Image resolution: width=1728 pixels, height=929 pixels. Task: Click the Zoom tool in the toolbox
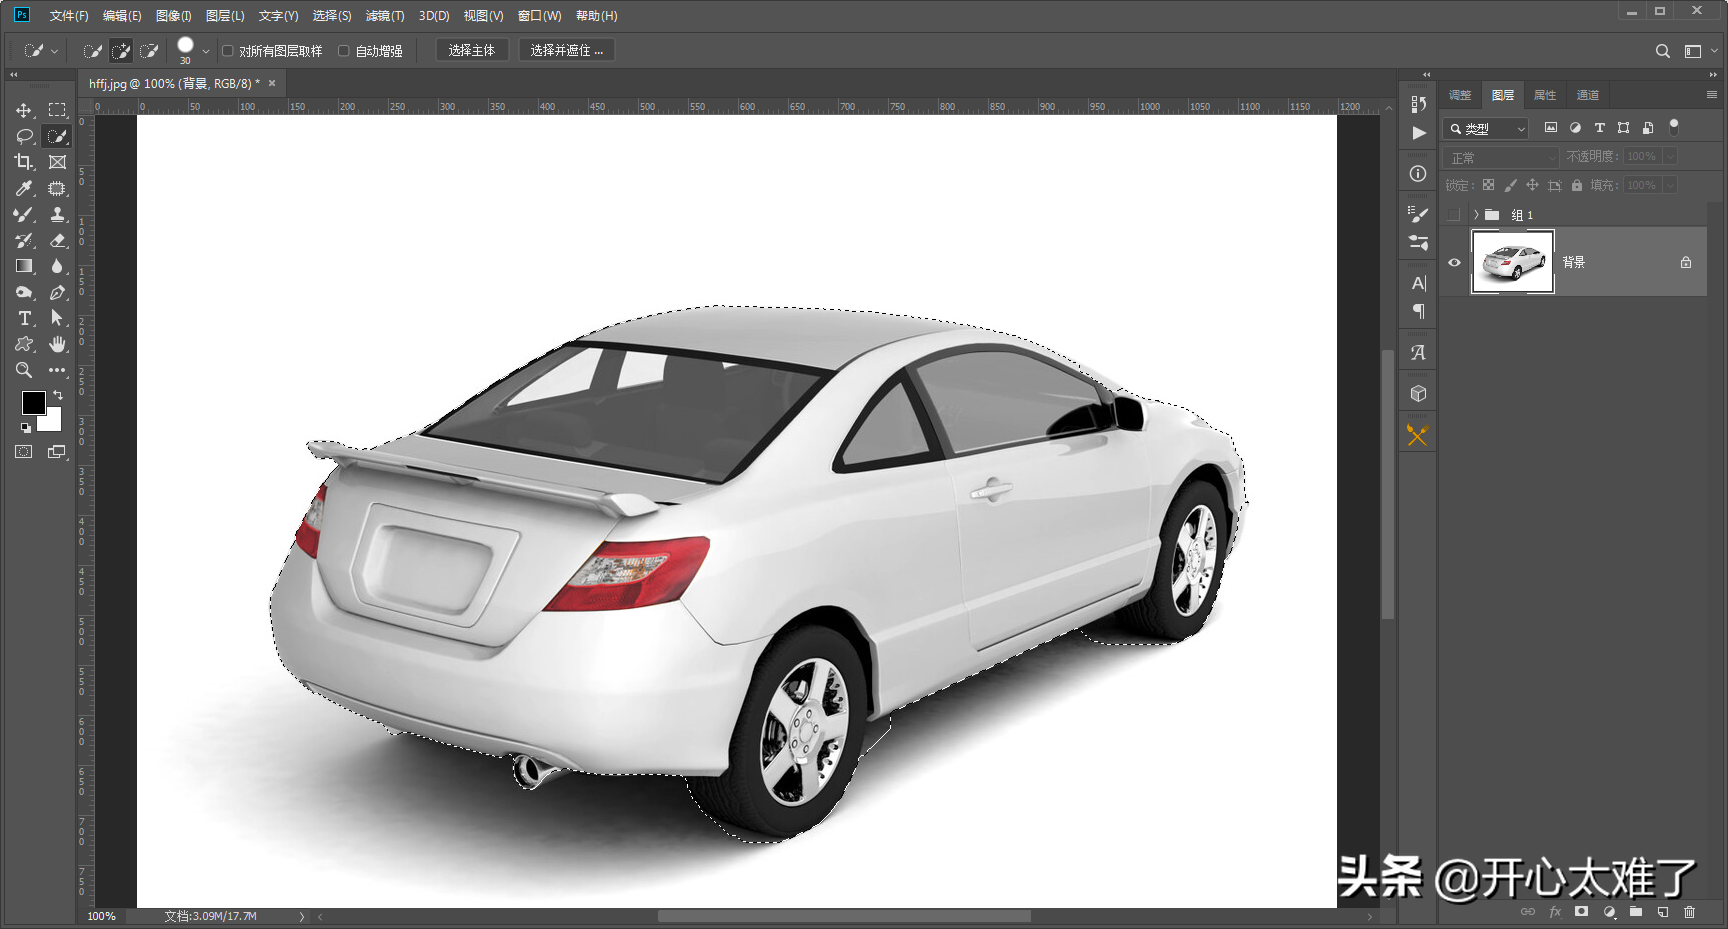click(x=24, y=370)
